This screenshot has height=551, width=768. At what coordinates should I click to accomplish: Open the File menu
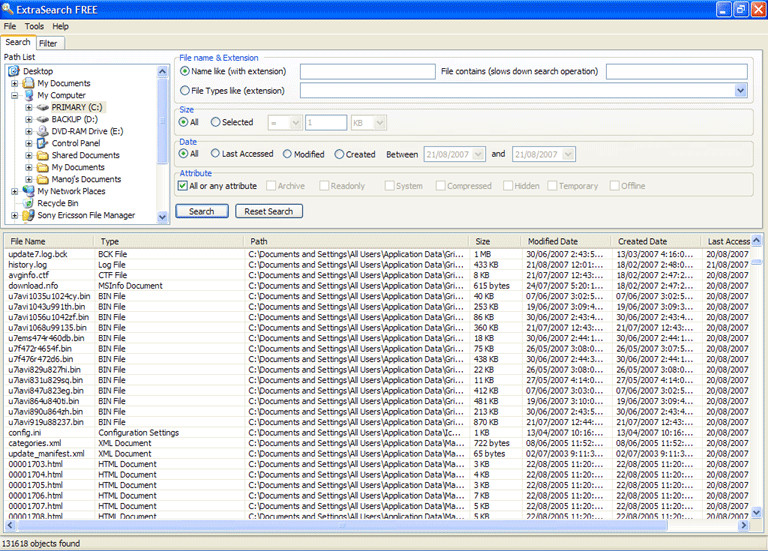tap(10, 26)
